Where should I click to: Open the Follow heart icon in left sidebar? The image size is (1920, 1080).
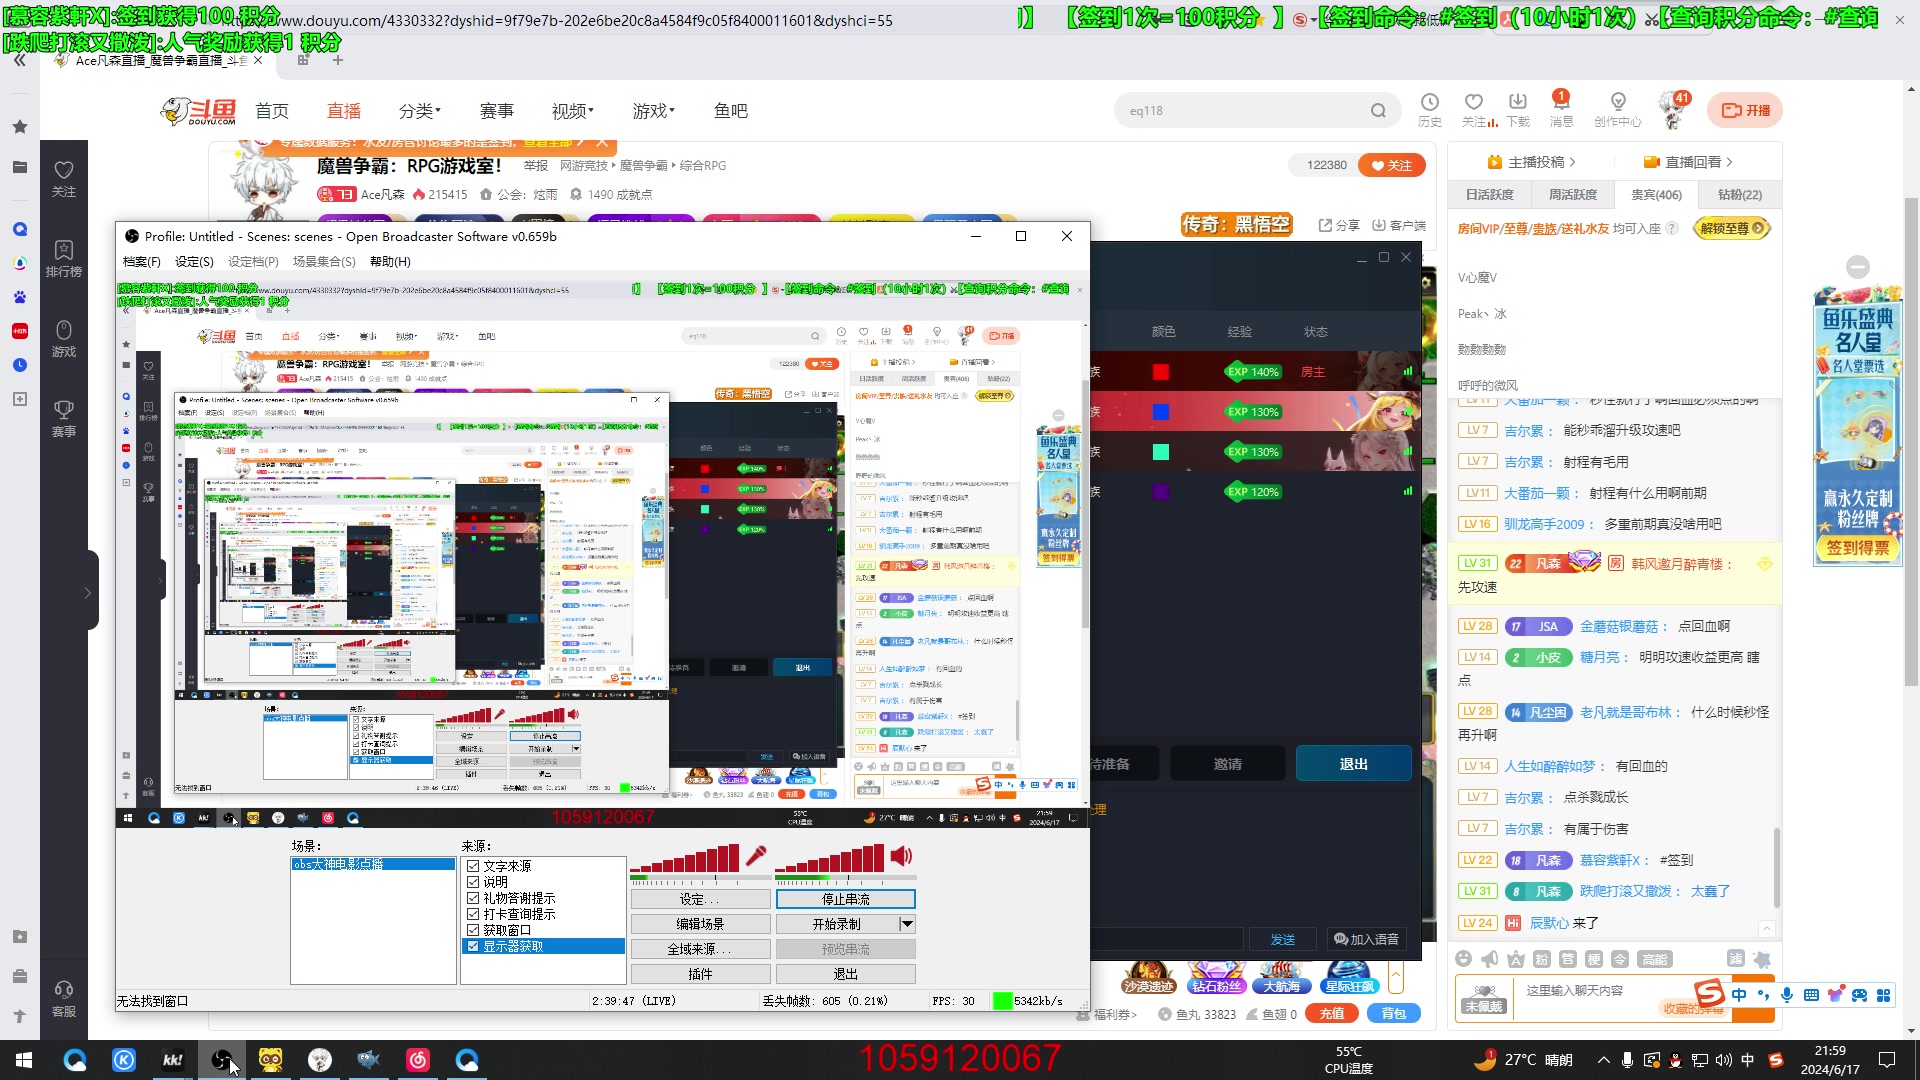coord(64,178)
